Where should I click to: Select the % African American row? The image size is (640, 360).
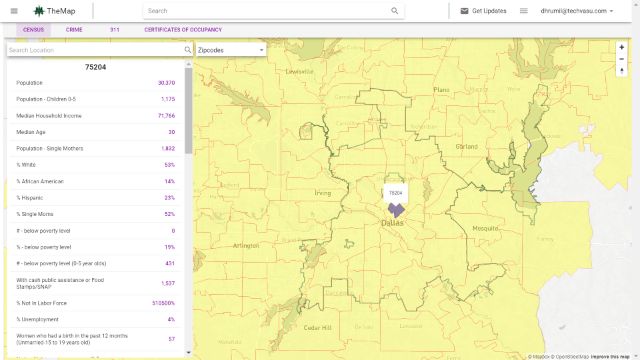point(96,181)
